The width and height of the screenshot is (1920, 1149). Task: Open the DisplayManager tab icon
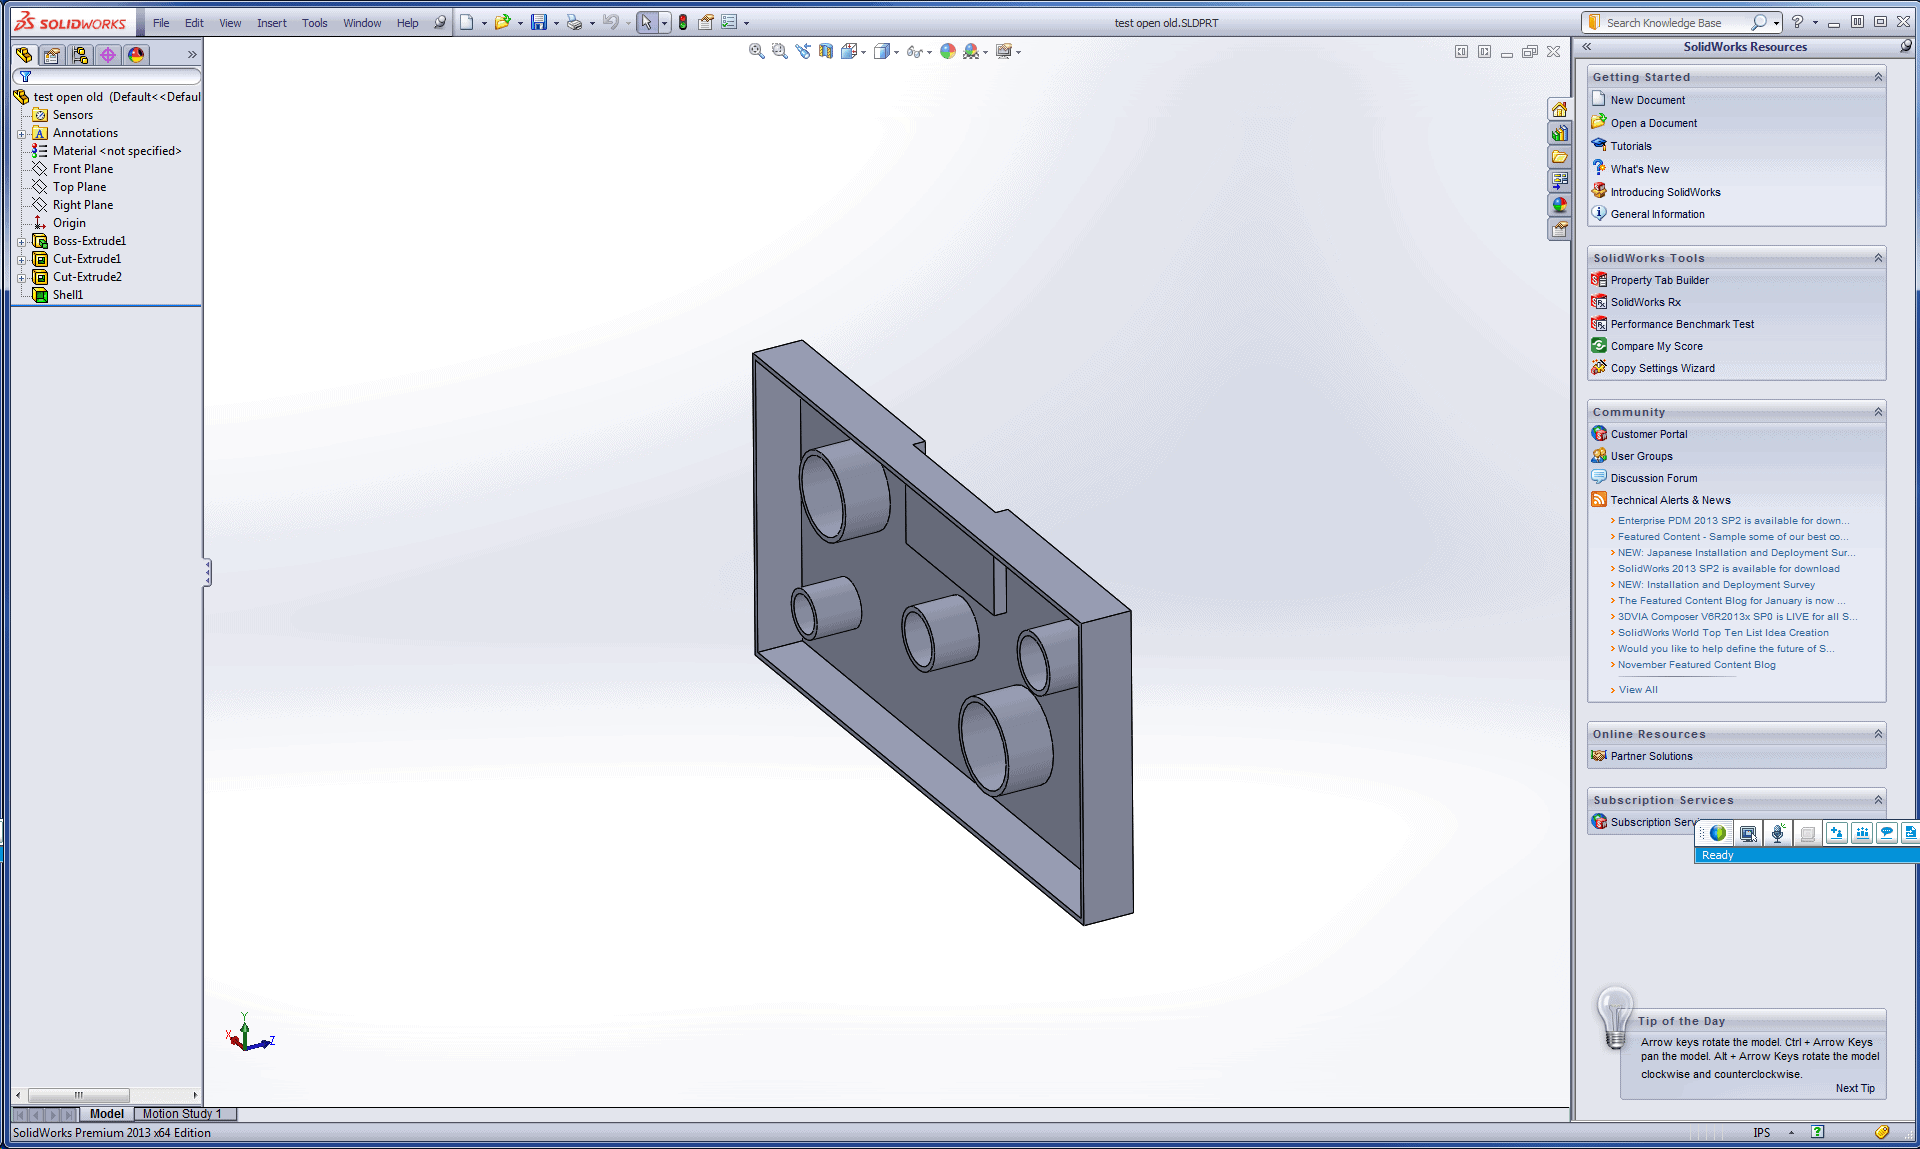[x=136, y=55]
